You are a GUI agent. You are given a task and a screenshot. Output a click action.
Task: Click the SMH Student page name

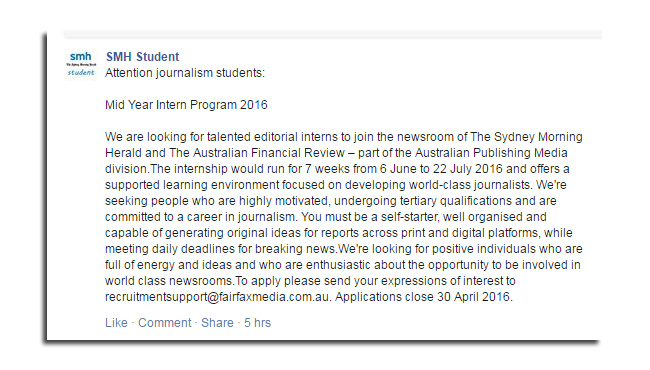pos(143,57)
